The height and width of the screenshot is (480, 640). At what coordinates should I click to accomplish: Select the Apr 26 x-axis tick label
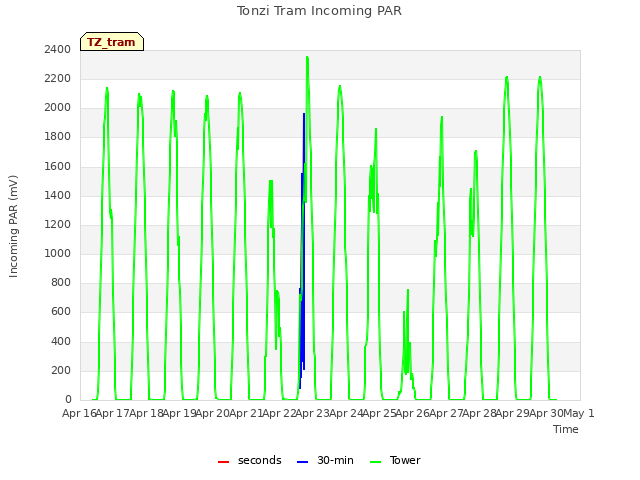tap(412, 413)
